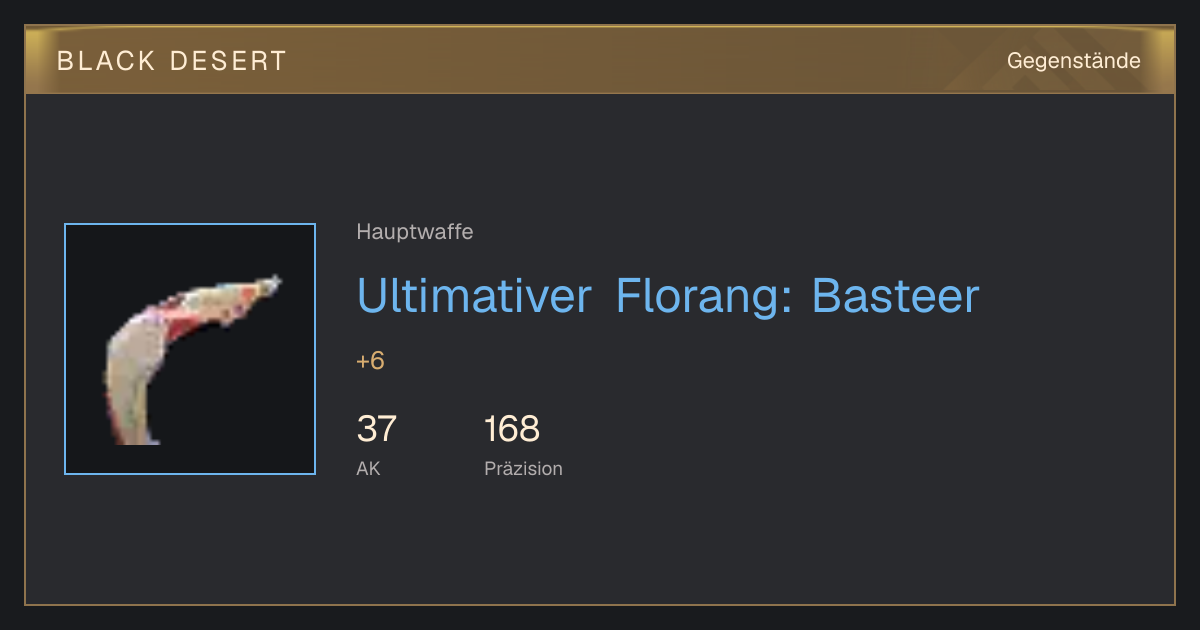
Task: Click the gold header banner center
Action: tap(600, 60)
